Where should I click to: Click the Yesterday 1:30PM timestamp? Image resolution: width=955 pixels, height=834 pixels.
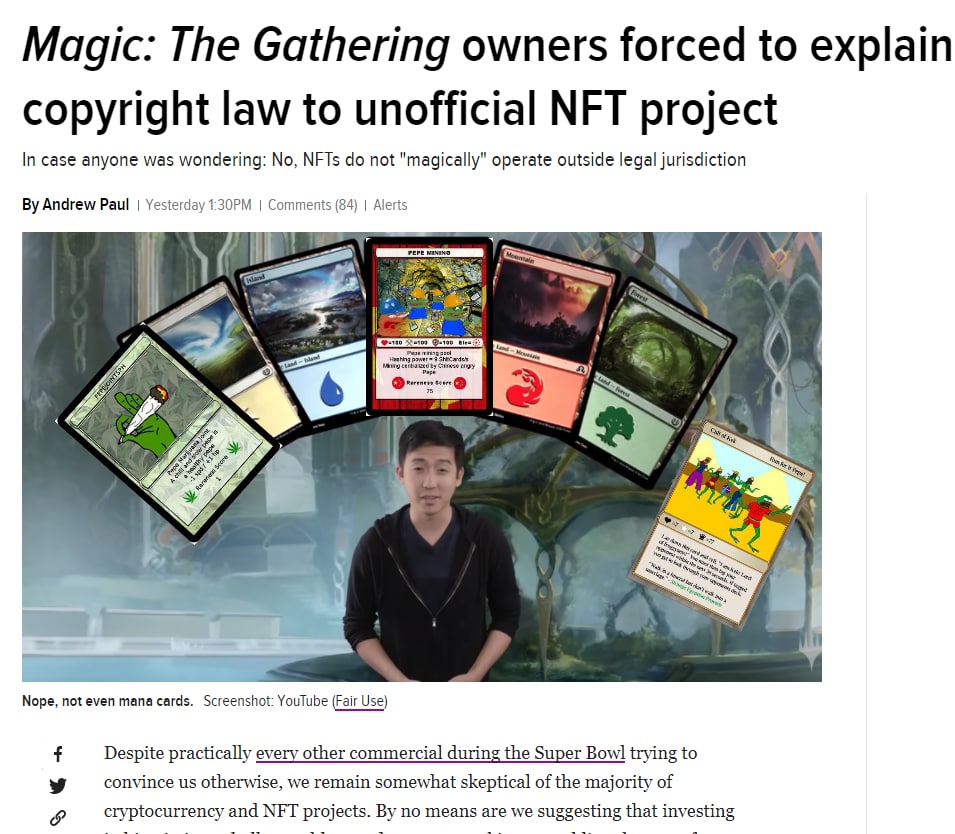click(198, 205)
